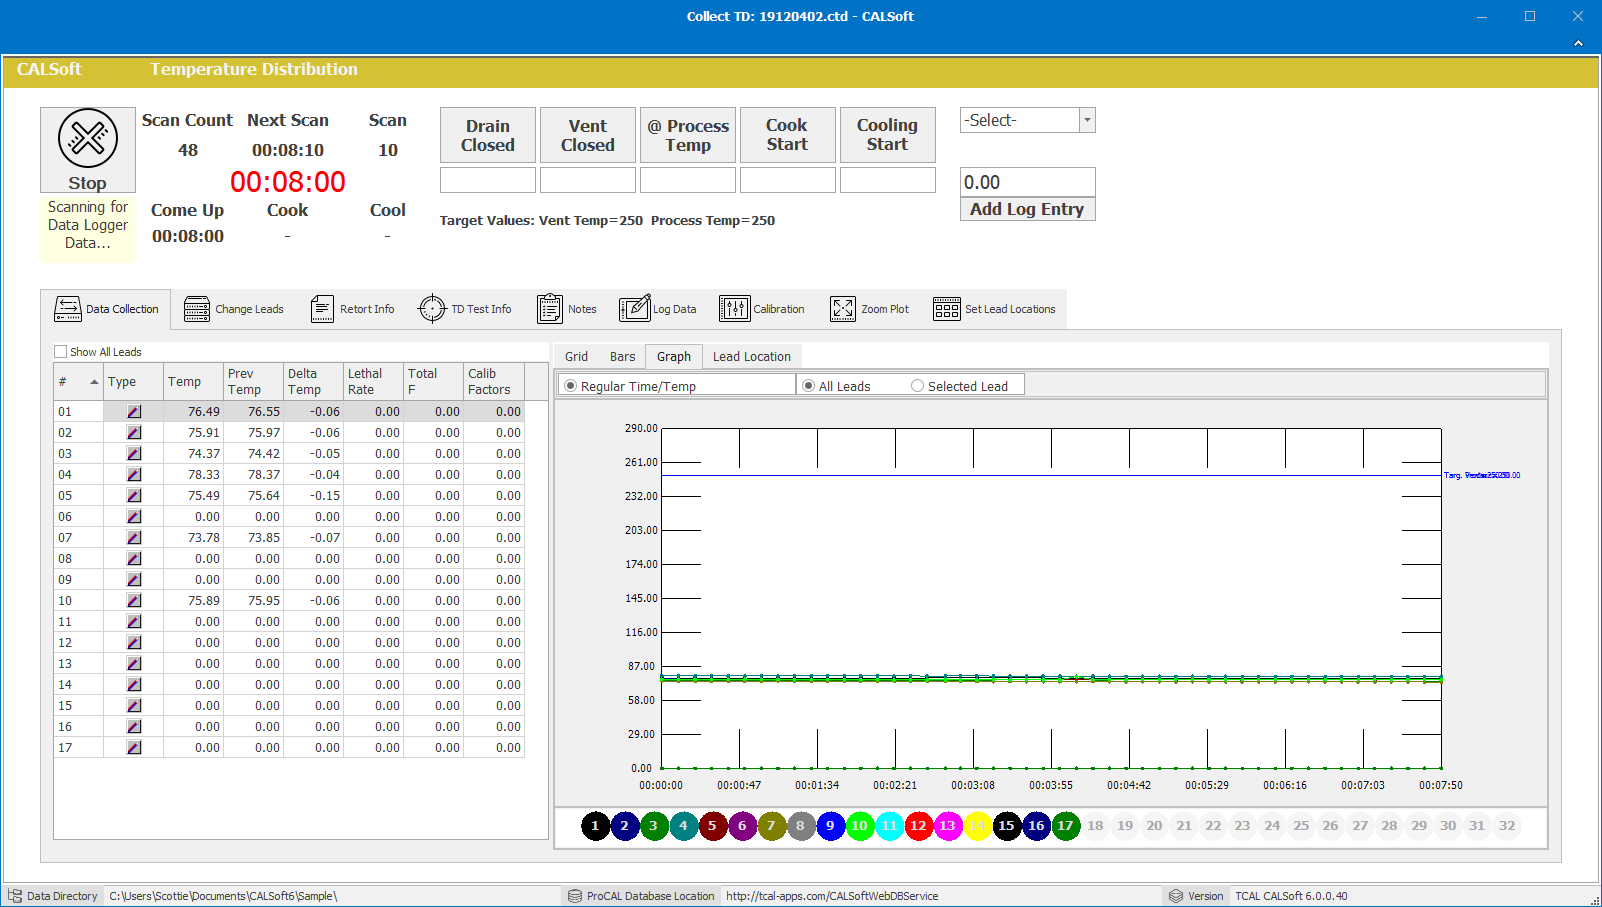Click the Cooling Start button
This screenshot has width=1602, height=907.
pyautogui.click(x=888, y=135)
